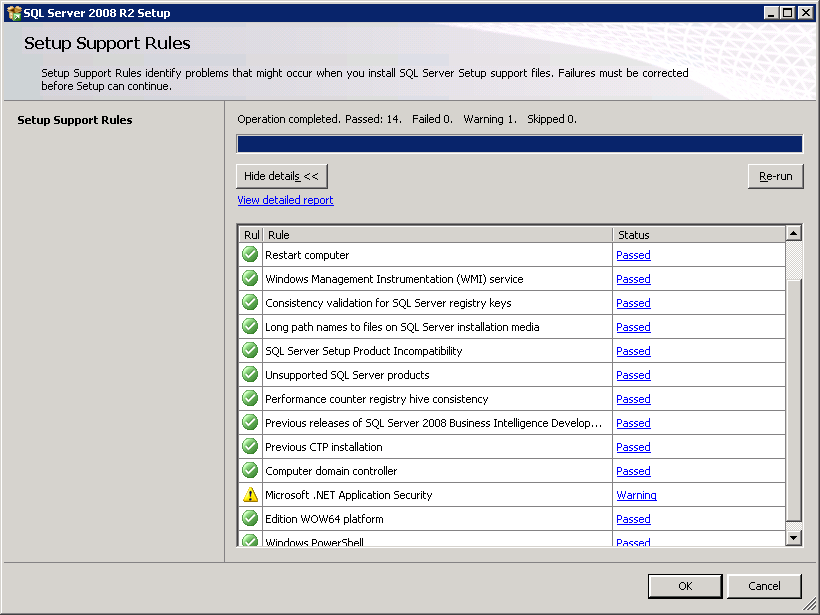Viewport: 820px width, 615px height.
Task: Click the green check icon beside Restart computer
Action: (250, 254)
